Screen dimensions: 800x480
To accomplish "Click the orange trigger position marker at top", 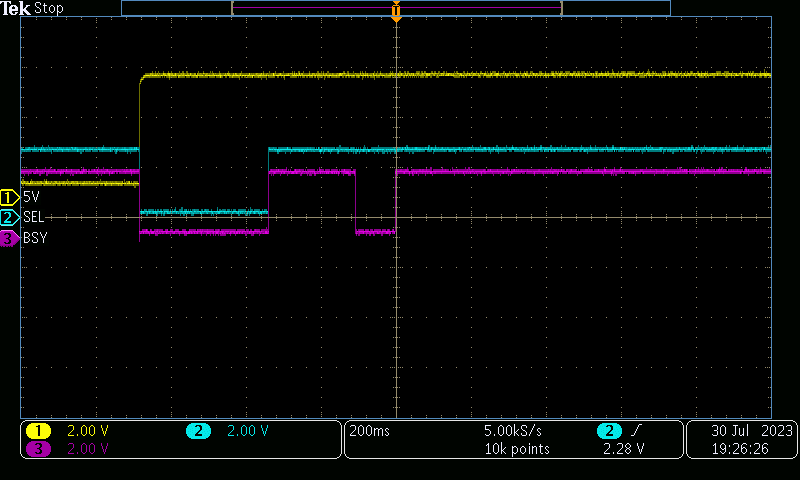I will [396, 11].
